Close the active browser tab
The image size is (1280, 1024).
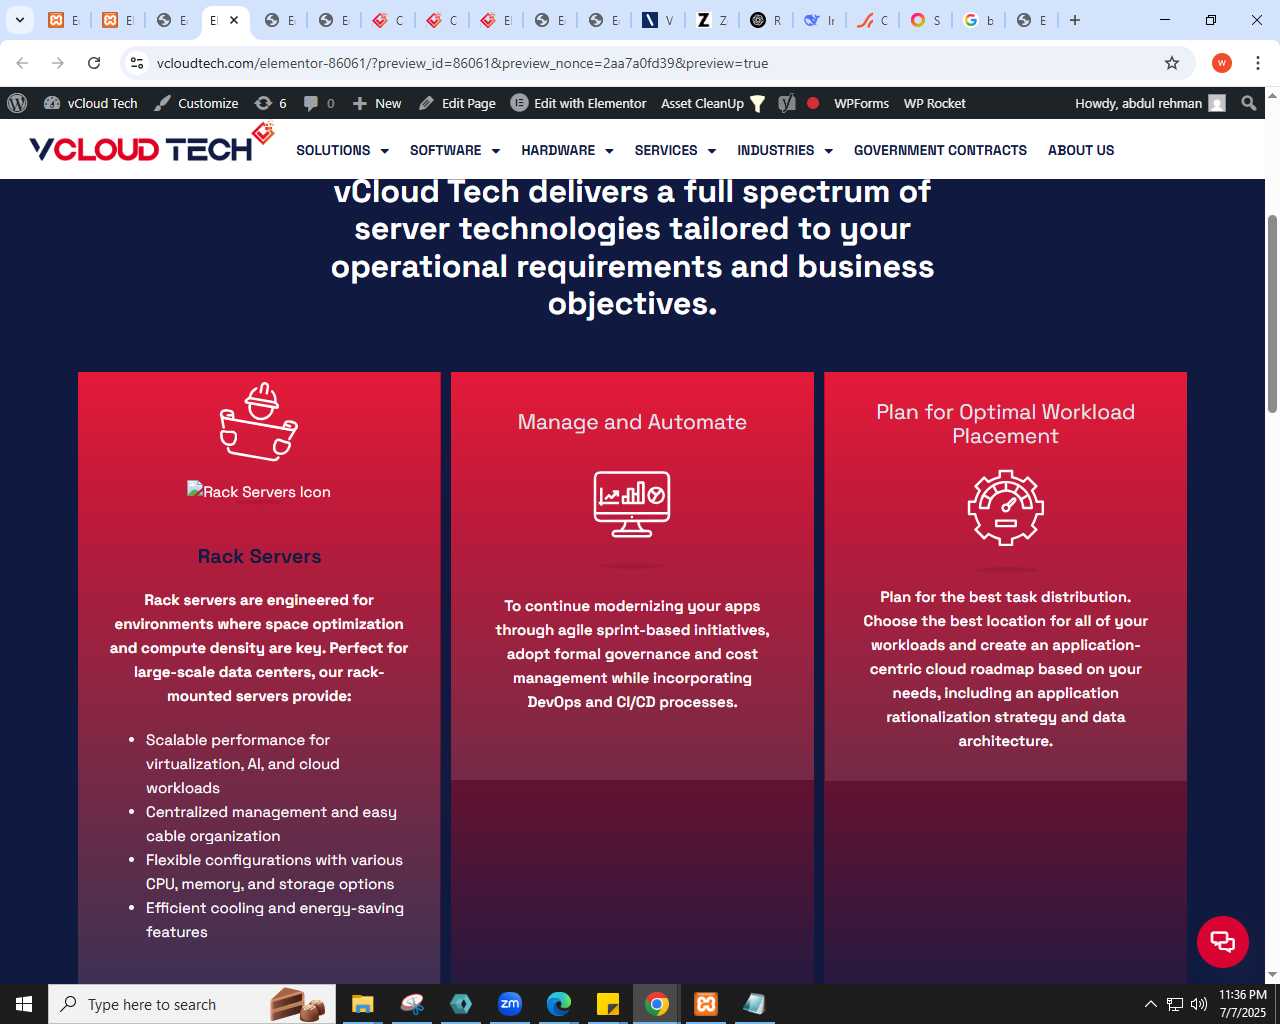click(234, 20)
